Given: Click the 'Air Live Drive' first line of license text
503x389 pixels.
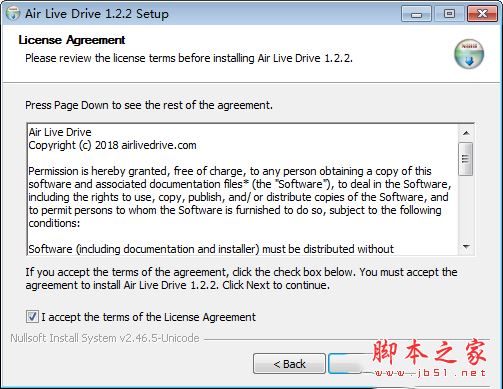Looking at the screenshot, I should tap(60, 132).
